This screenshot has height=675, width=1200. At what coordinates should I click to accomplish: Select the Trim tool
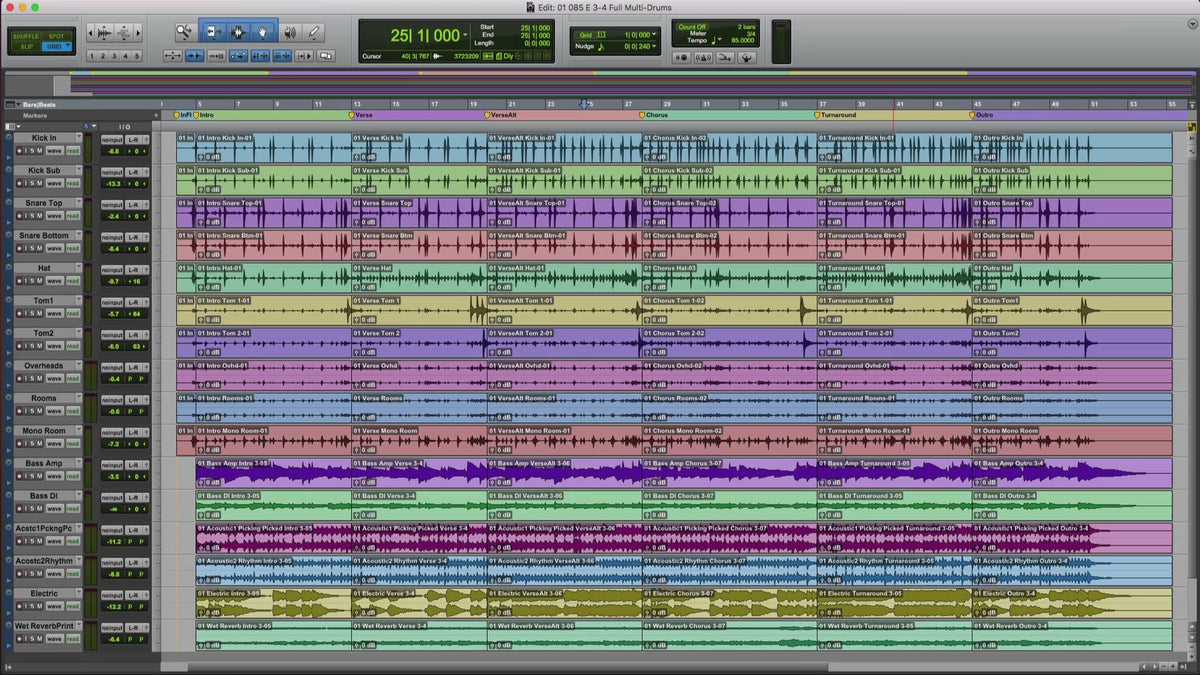(213, 32)
